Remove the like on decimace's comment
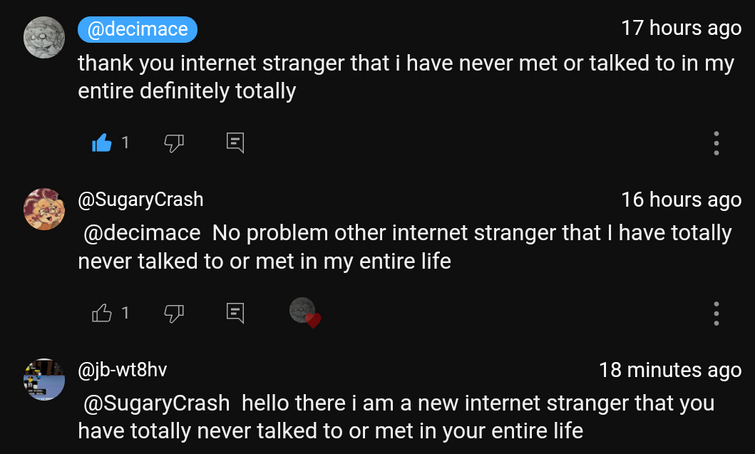The width and height of the screenshot is (755, 454). (x=101, y=143)
